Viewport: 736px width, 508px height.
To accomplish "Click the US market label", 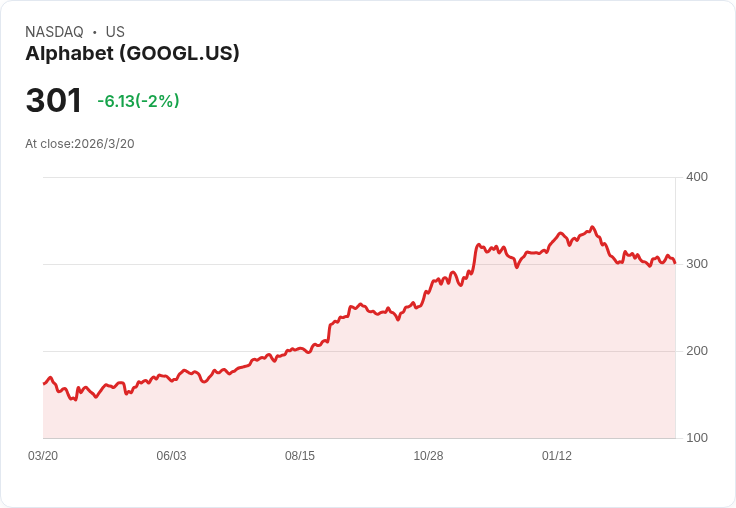I will 115,32.
